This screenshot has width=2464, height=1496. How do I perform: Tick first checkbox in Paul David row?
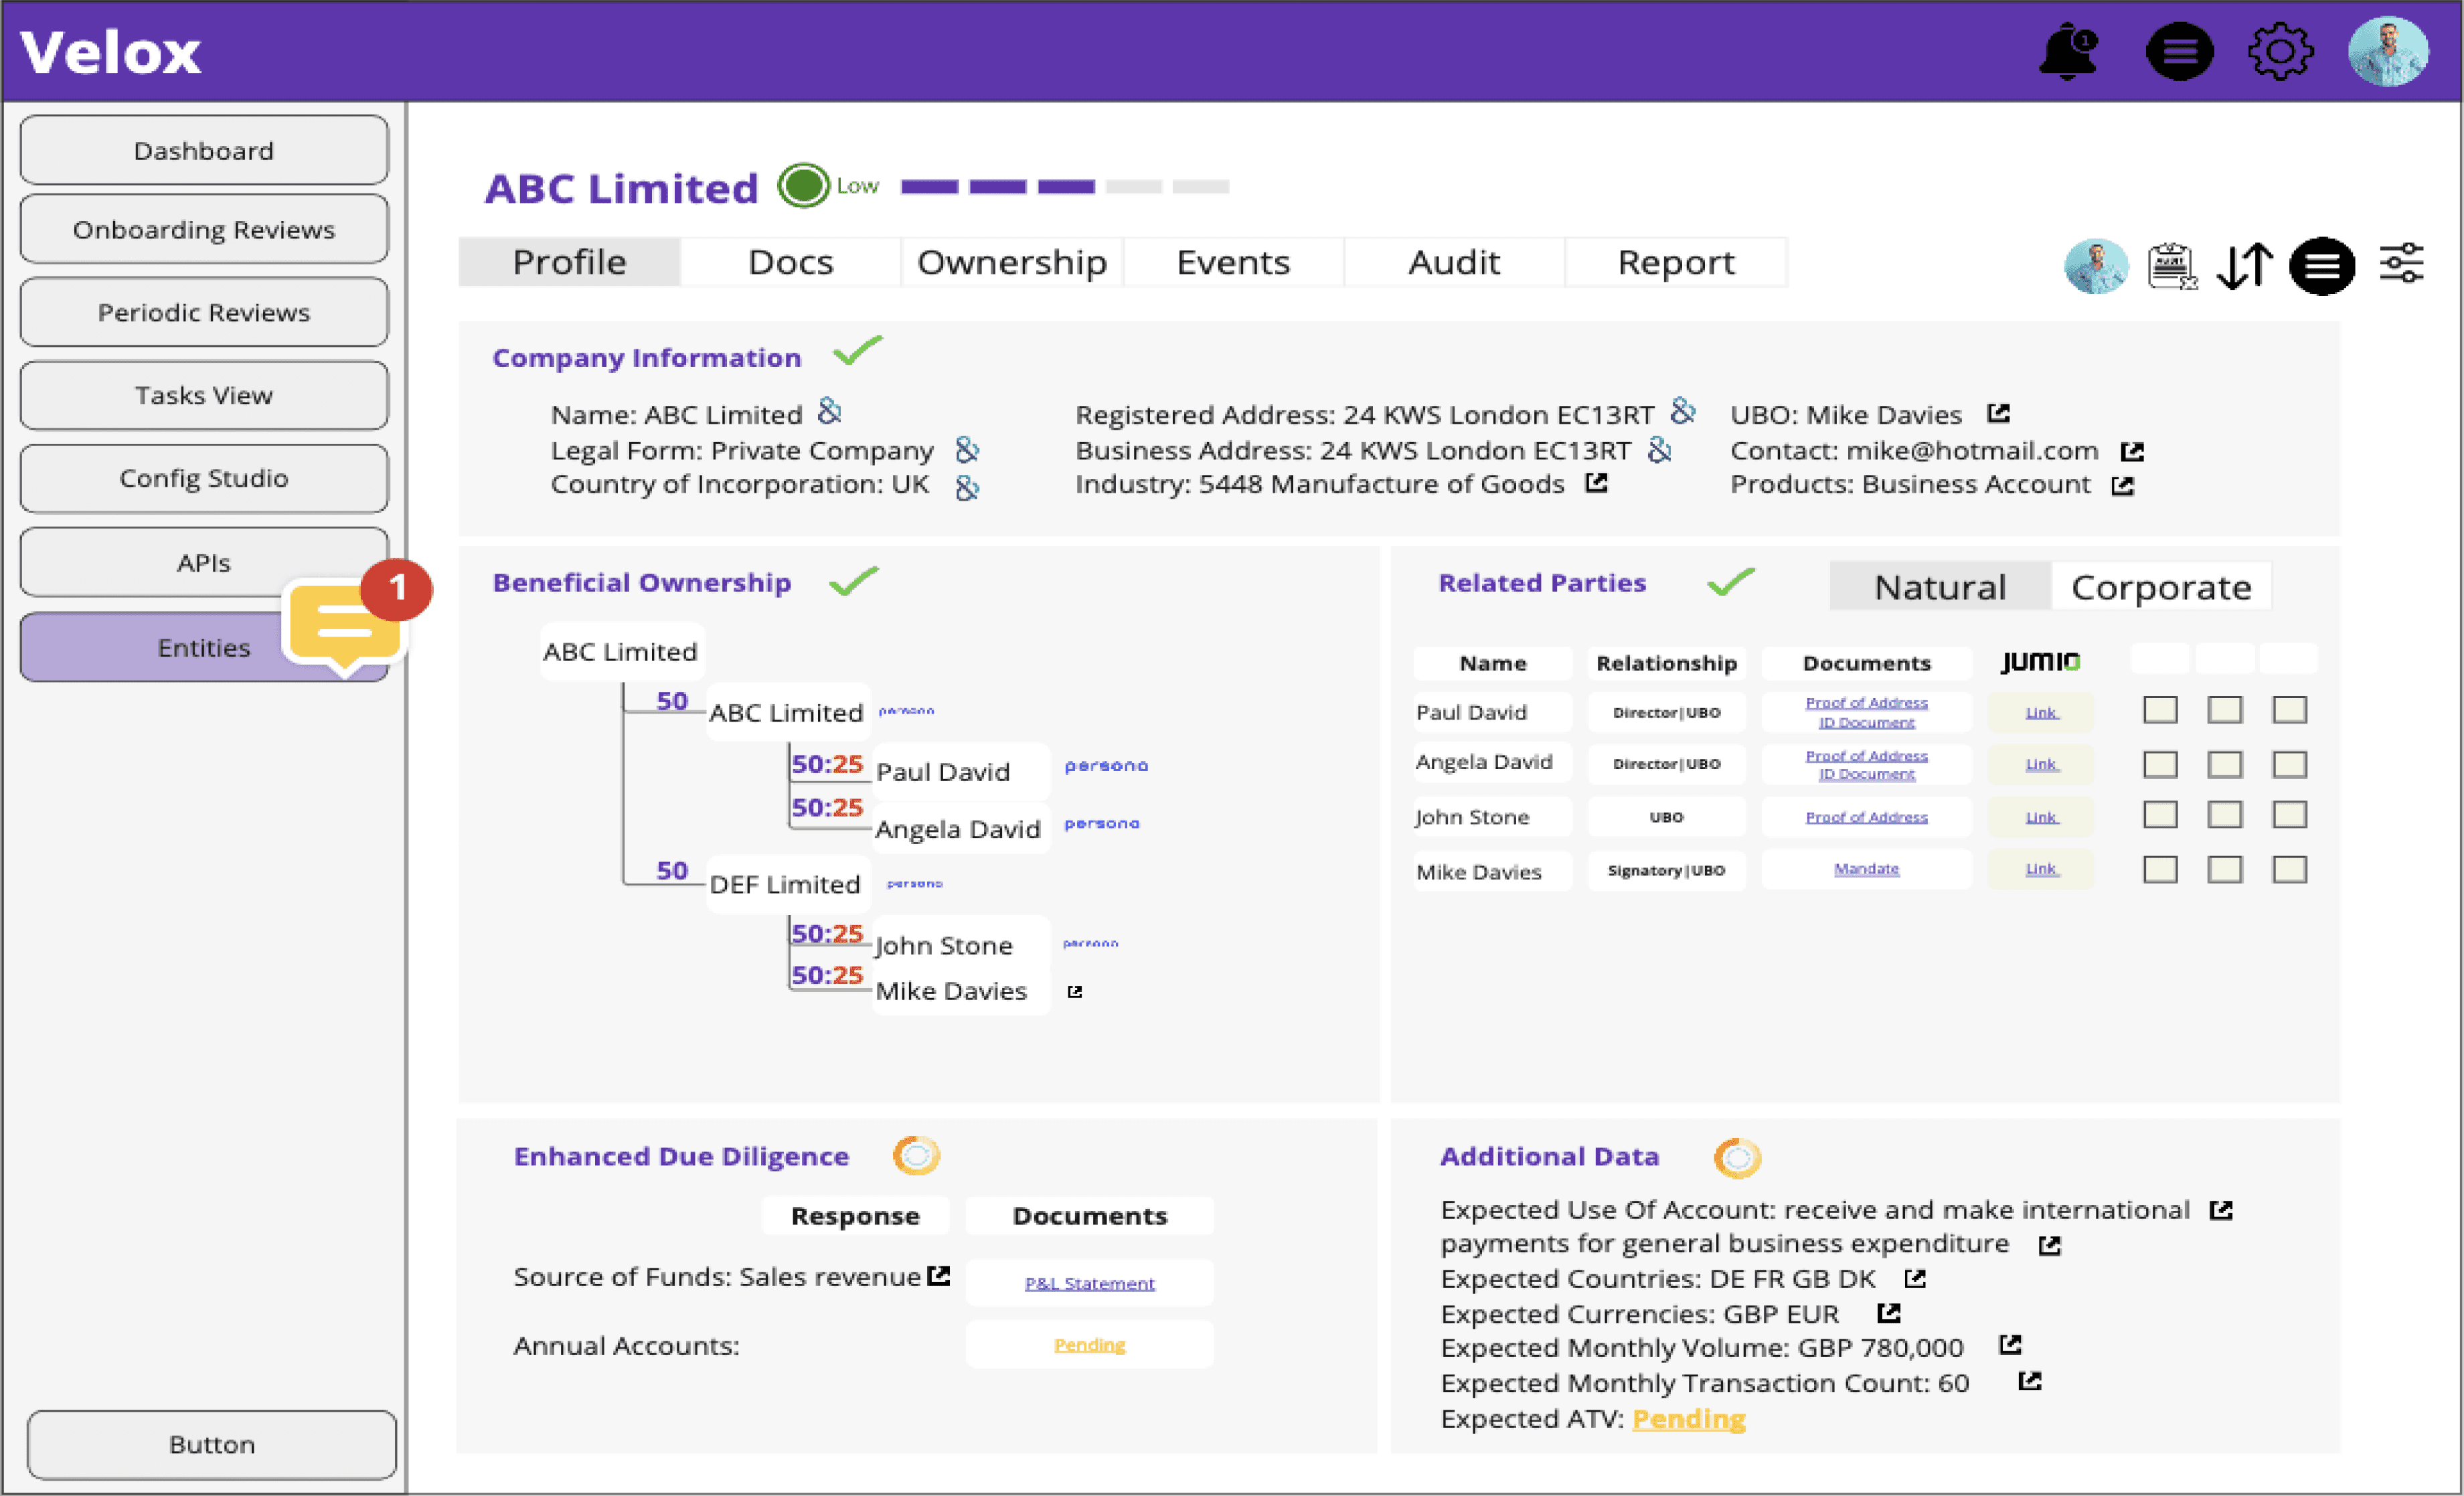tap(2160, 710)
